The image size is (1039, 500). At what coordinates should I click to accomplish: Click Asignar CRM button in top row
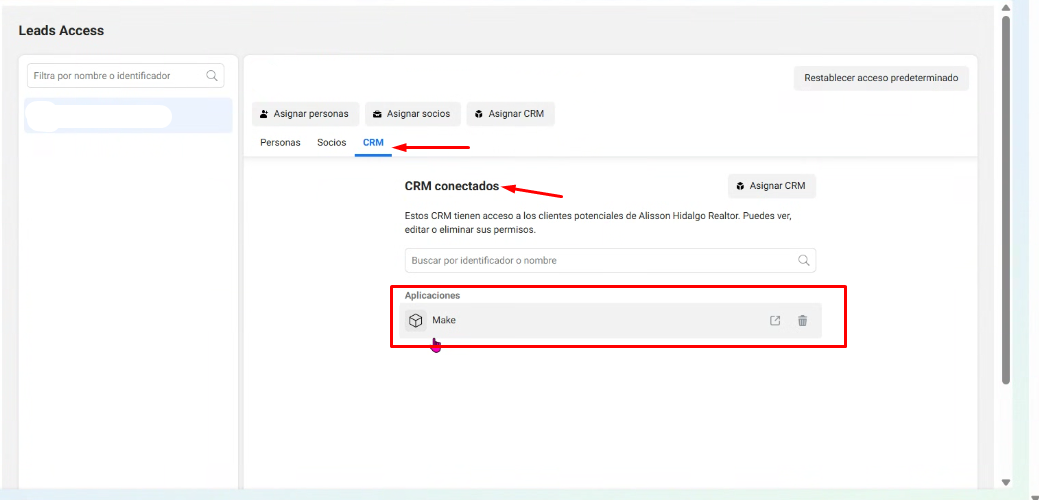[x=510, y=114]
